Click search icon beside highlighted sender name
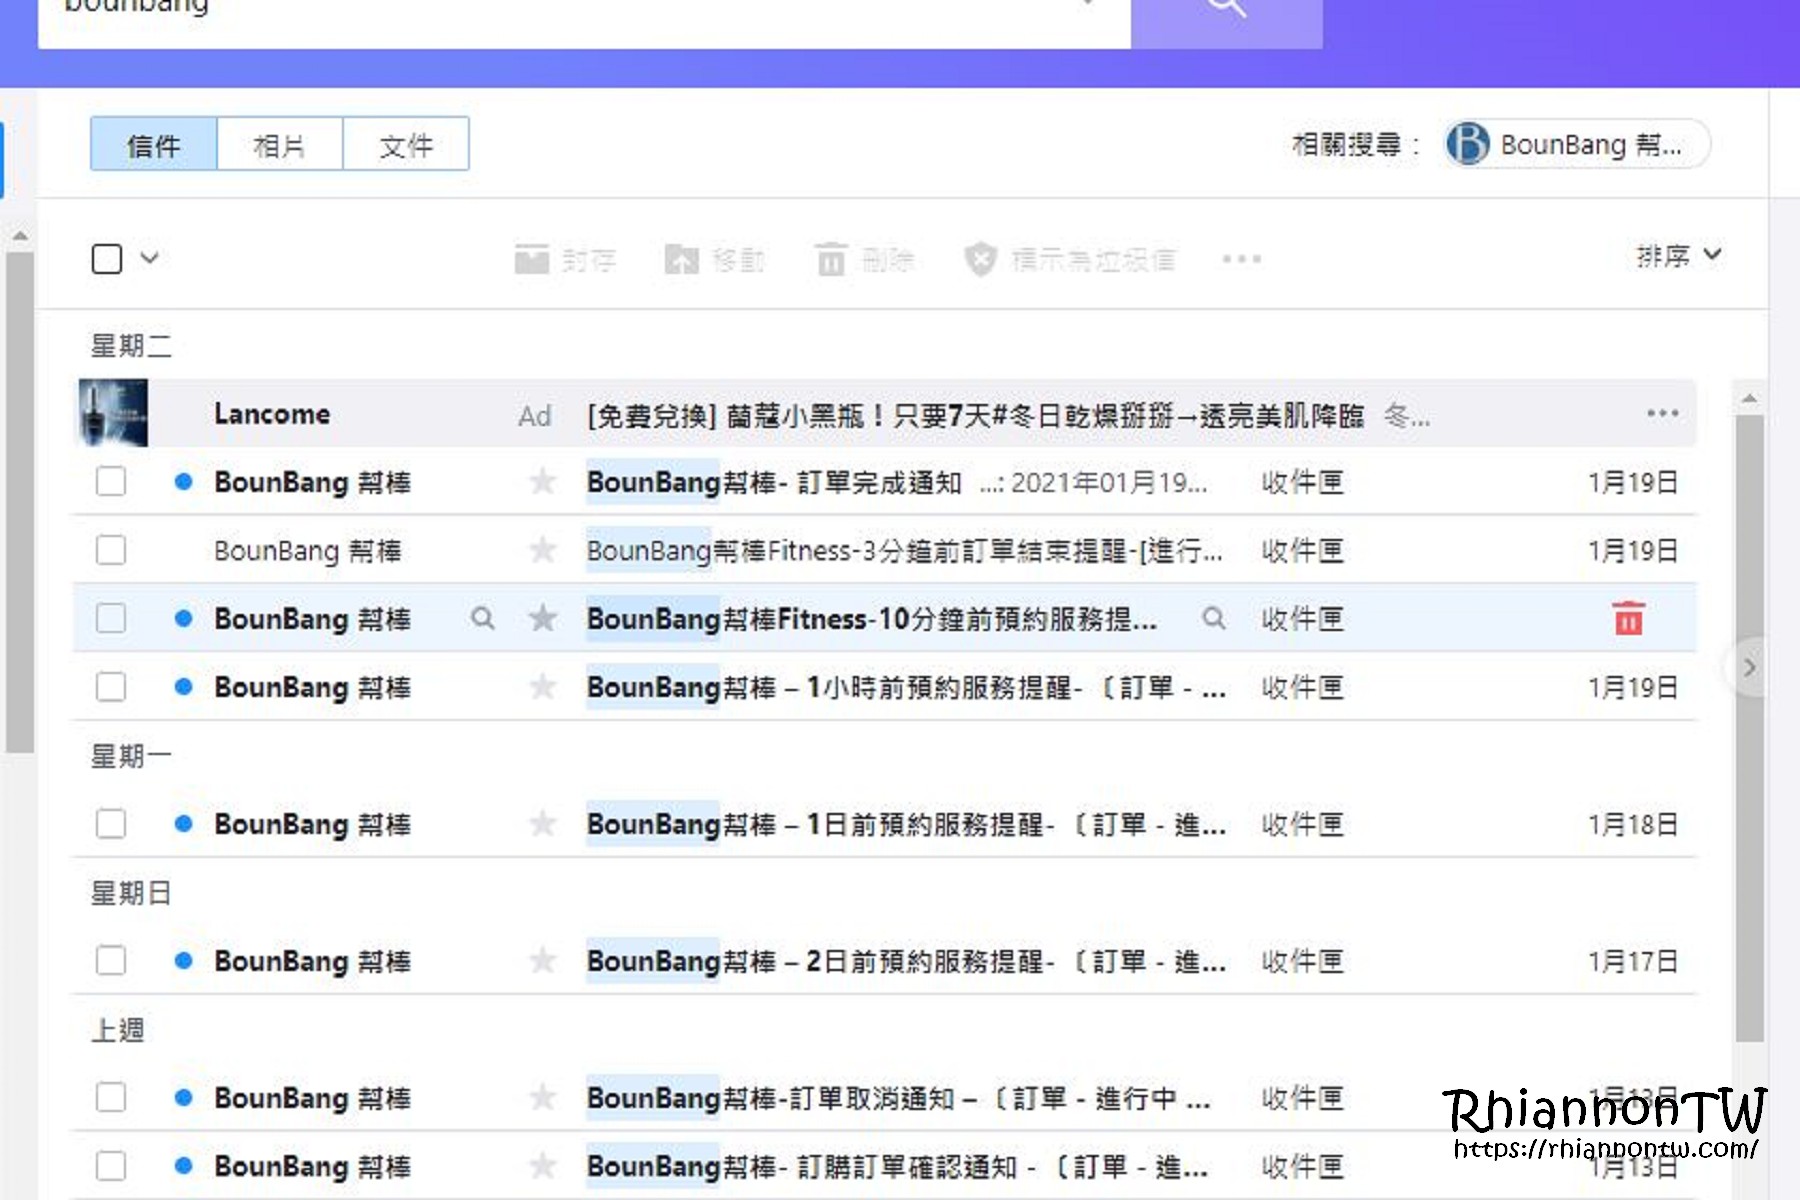 483,619
